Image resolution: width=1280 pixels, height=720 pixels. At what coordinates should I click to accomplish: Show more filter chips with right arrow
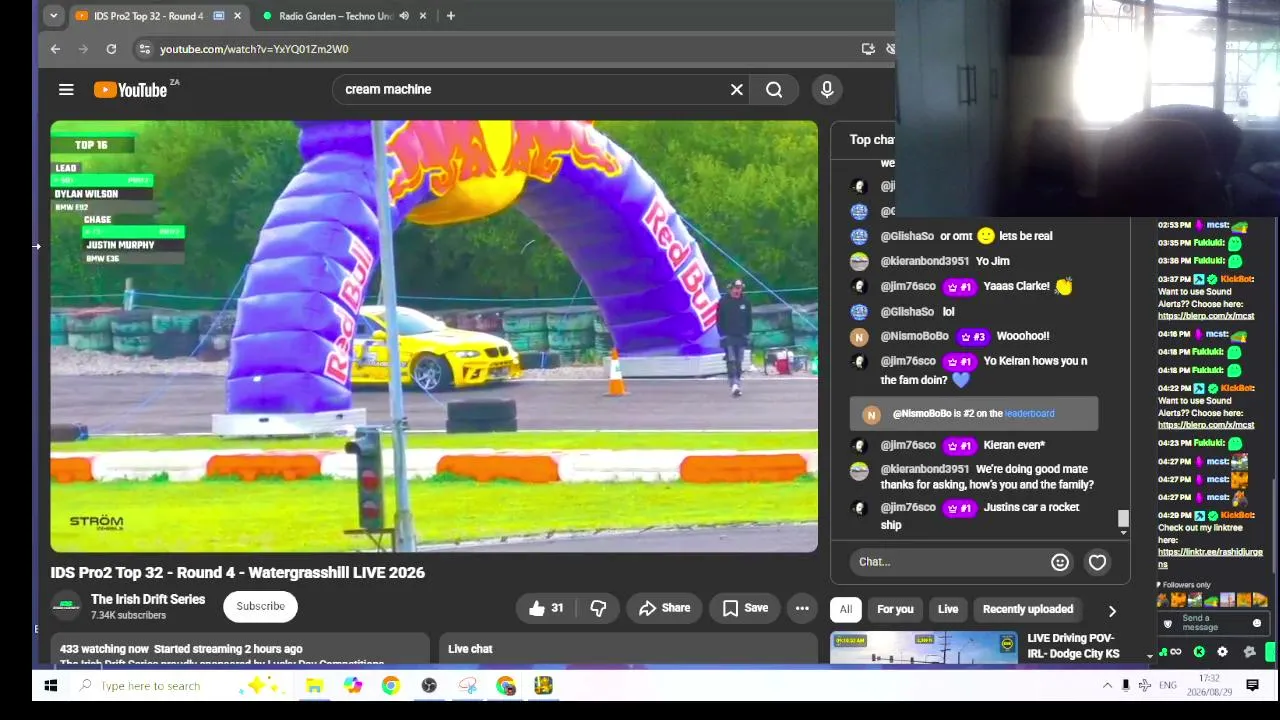[1112, 610]
